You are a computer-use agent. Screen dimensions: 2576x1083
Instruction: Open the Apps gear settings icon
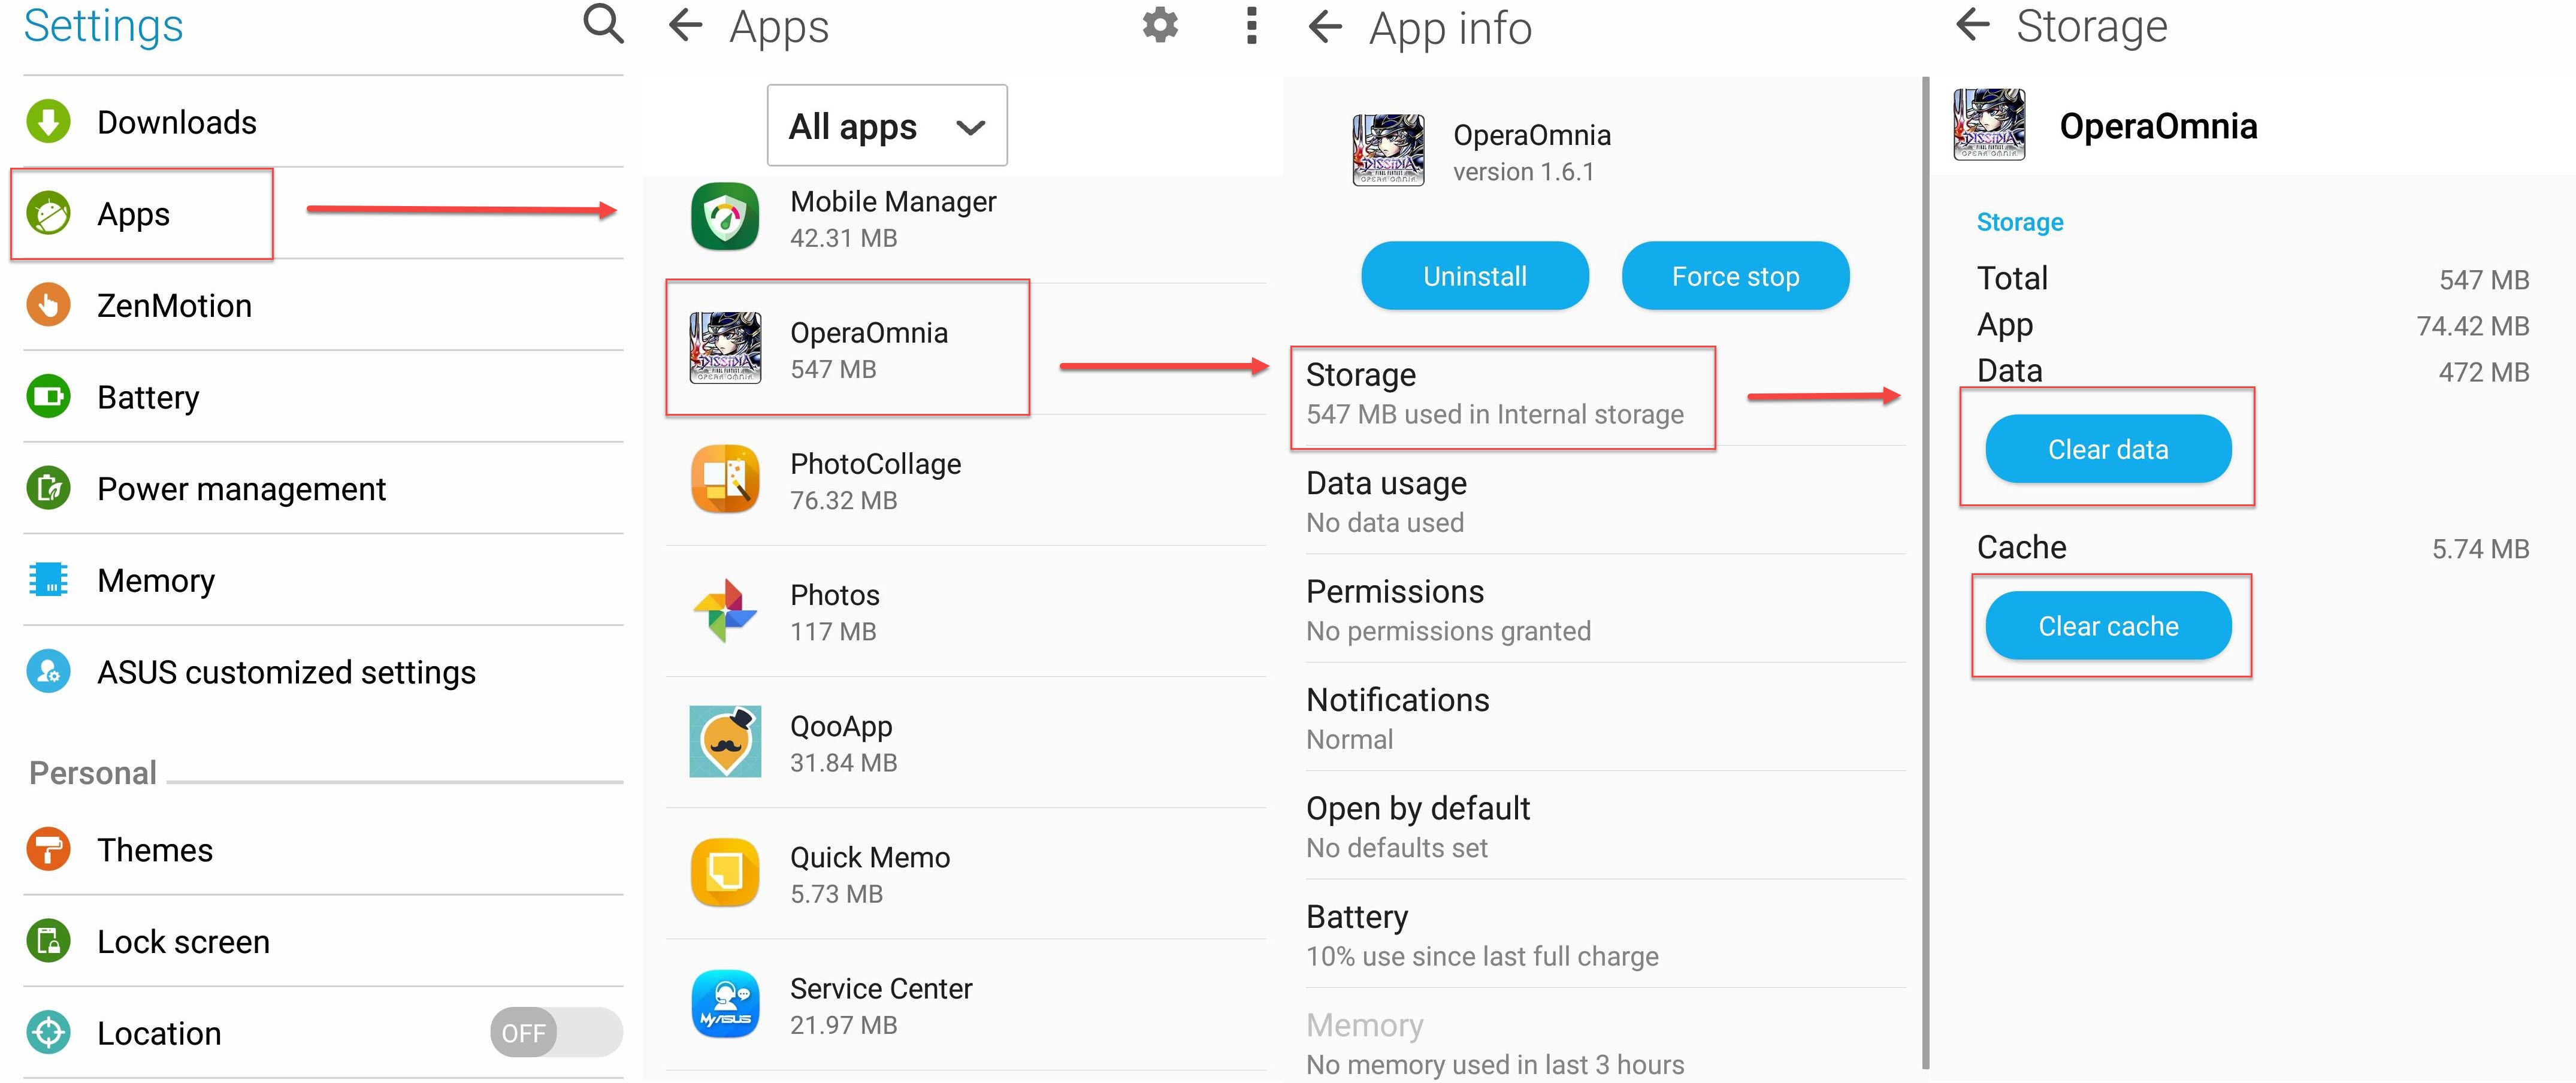[x=1160, y=25]
